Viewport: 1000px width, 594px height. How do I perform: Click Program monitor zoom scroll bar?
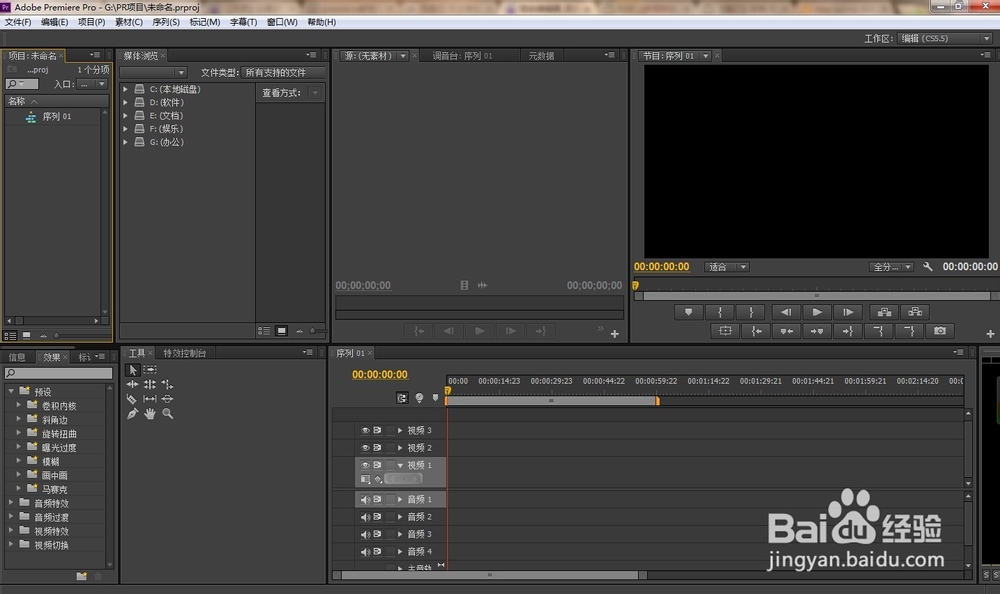(816, 296)
